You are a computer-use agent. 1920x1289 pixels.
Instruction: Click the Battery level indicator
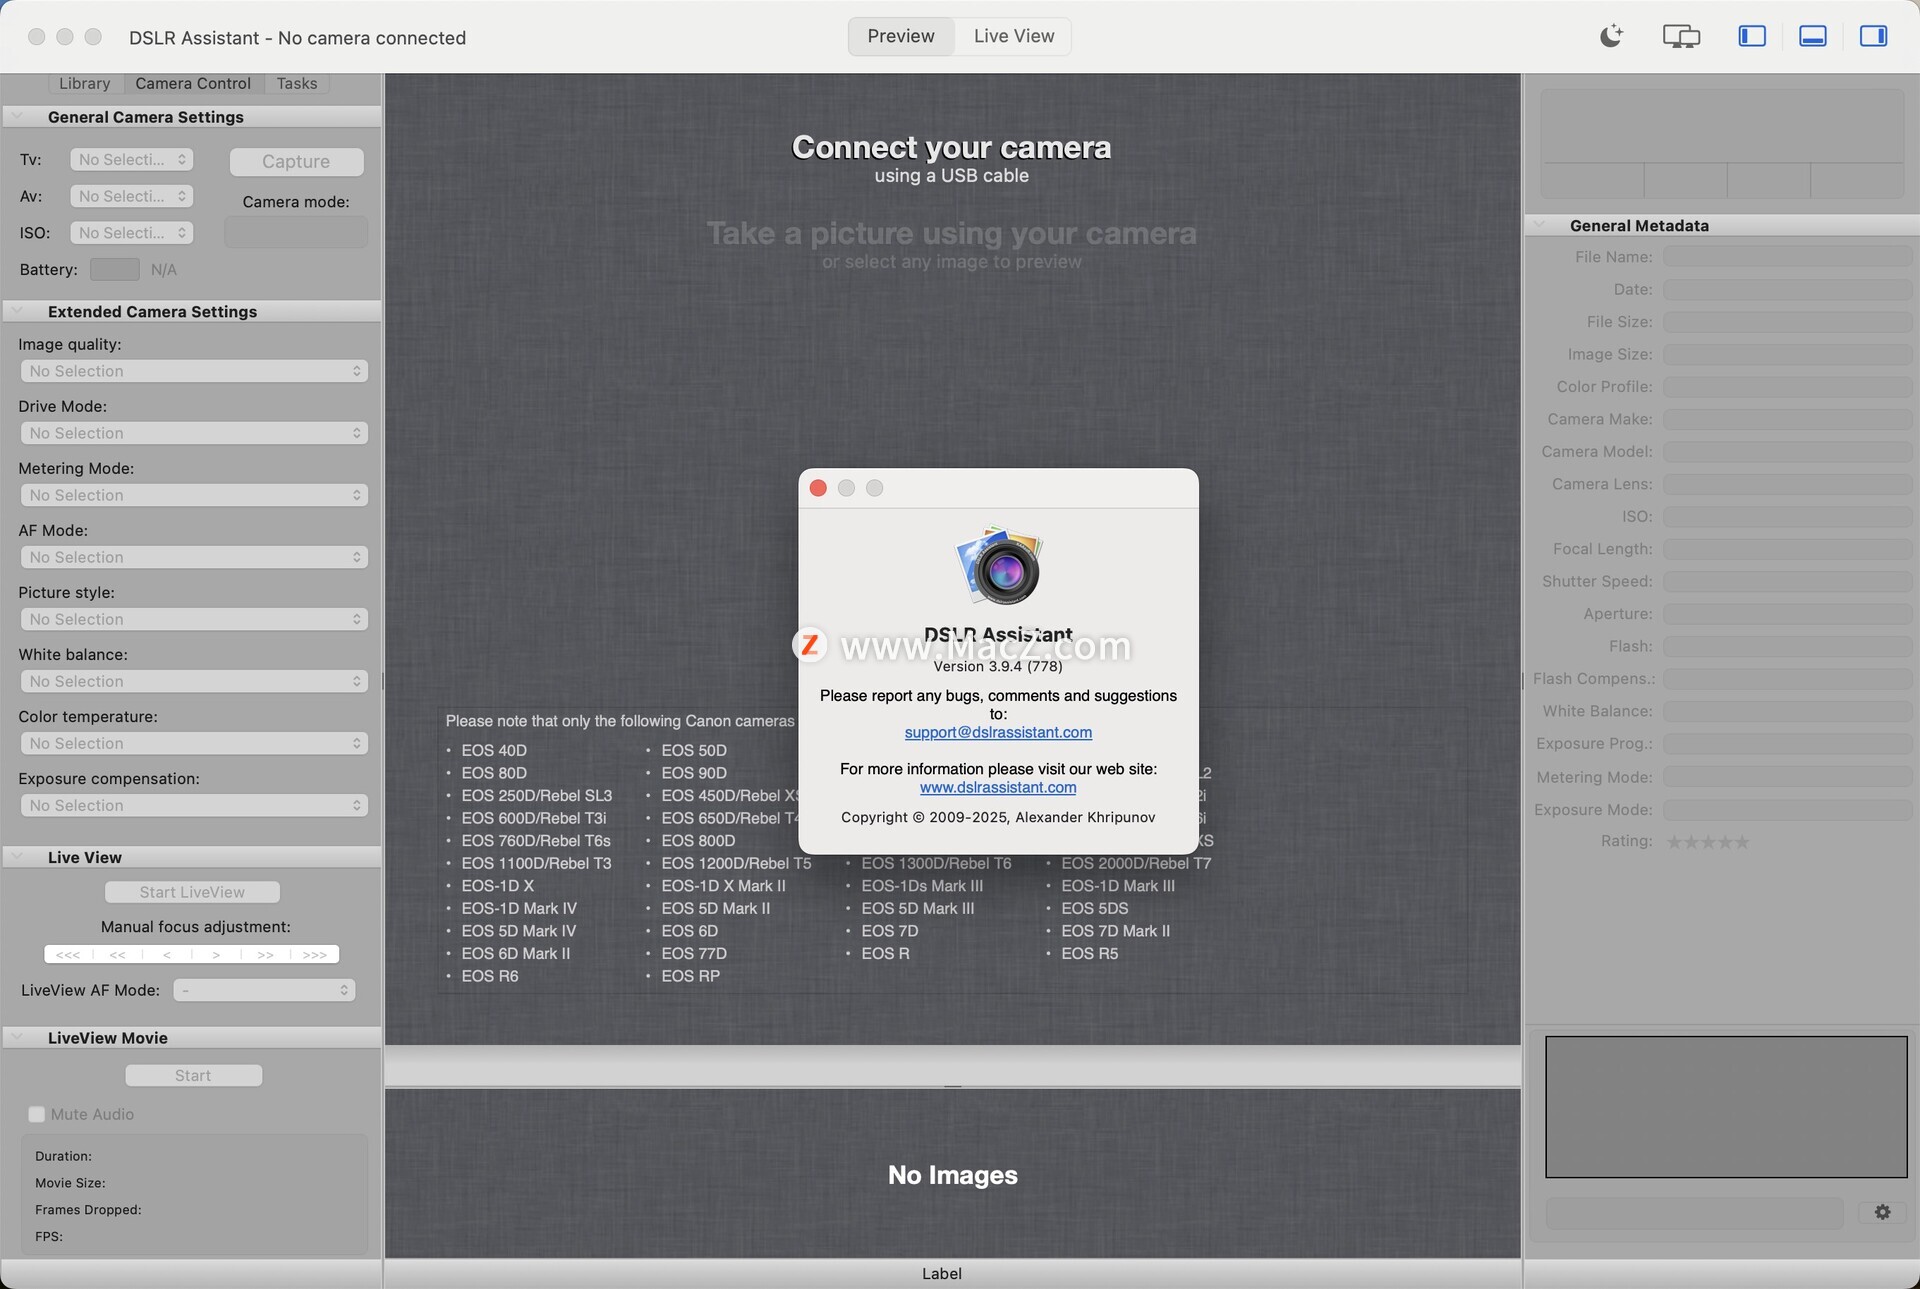coord(114,270)
